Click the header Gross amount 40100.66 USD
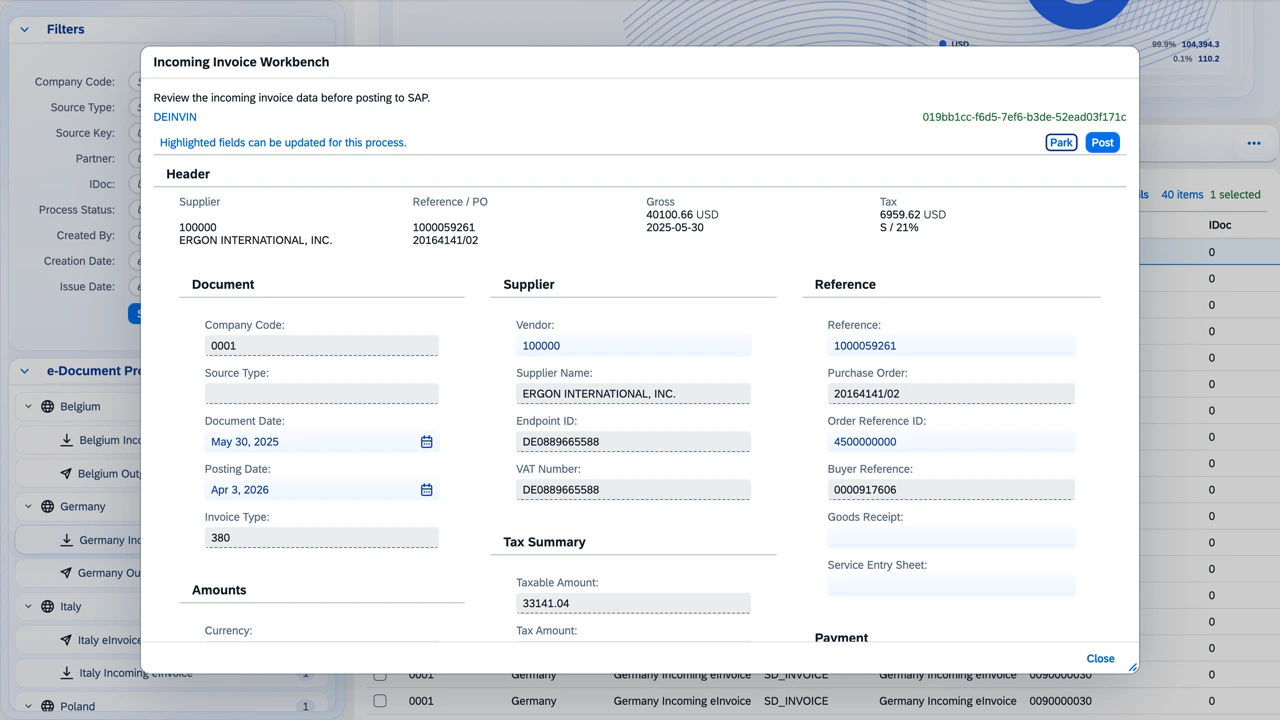The width and height of the screenshot is (1280, 720). pyautogui.click(x=682, y=215)
